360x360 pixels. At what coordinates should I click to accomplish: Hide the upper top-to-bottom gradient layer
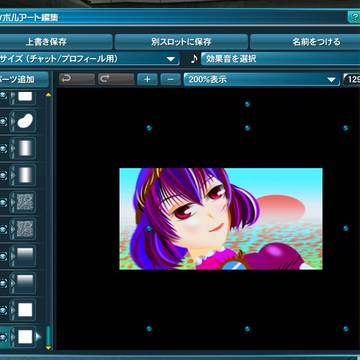tap(3, 256)
